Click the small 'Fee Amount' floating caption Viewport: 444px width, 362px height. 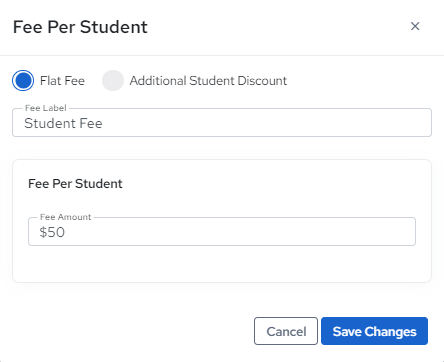(x=65, y=217)
